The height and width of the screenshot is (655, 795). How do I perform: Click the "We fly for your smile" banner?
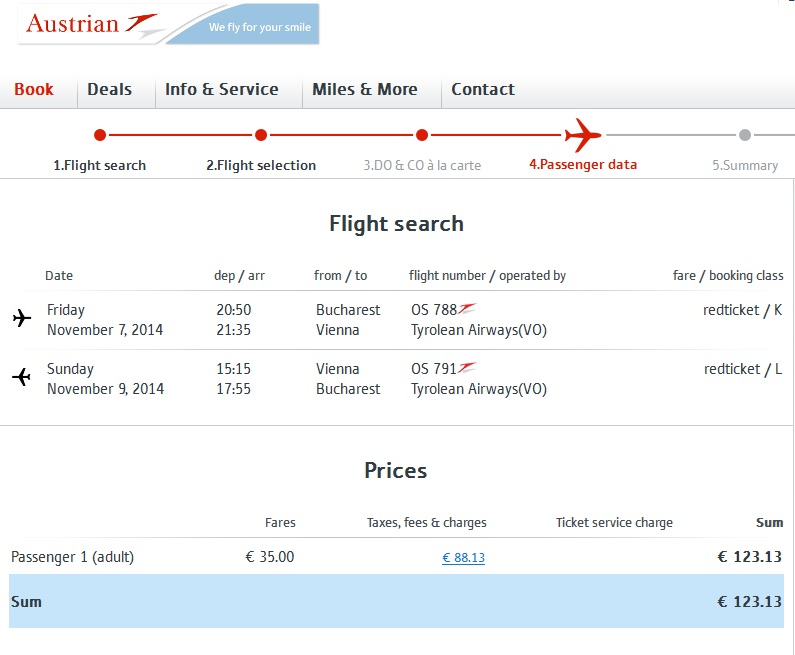pos(258,27)
